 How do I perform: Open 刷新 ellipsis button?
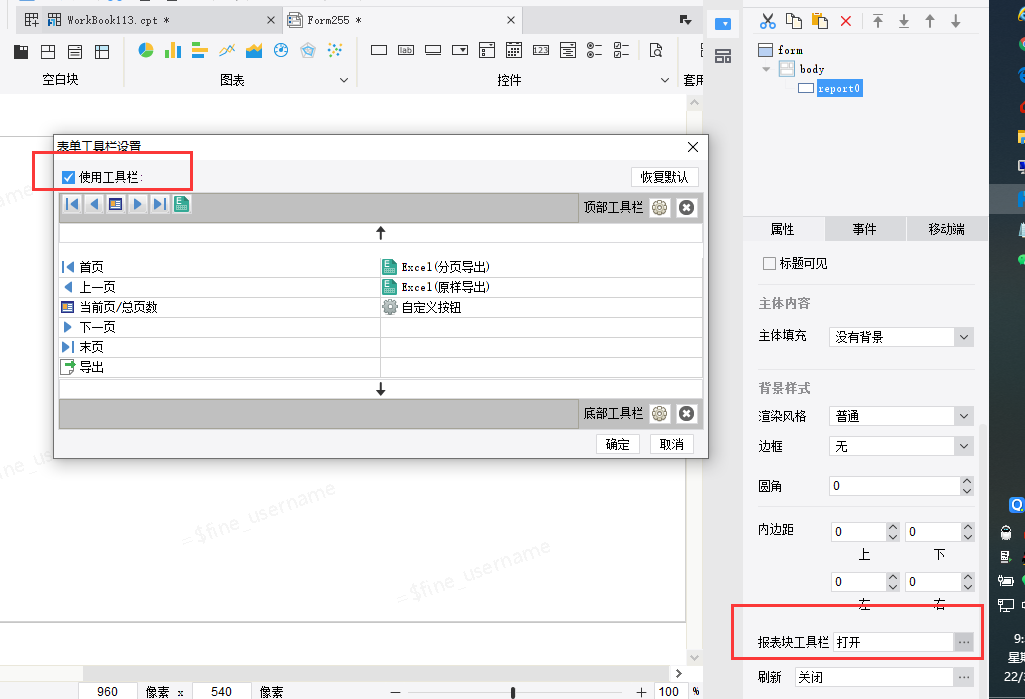point(964,677)
